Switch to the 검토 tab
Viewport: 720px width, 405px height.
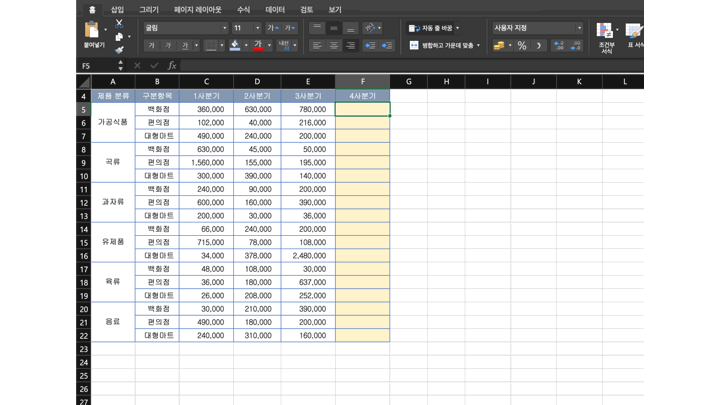306,9
